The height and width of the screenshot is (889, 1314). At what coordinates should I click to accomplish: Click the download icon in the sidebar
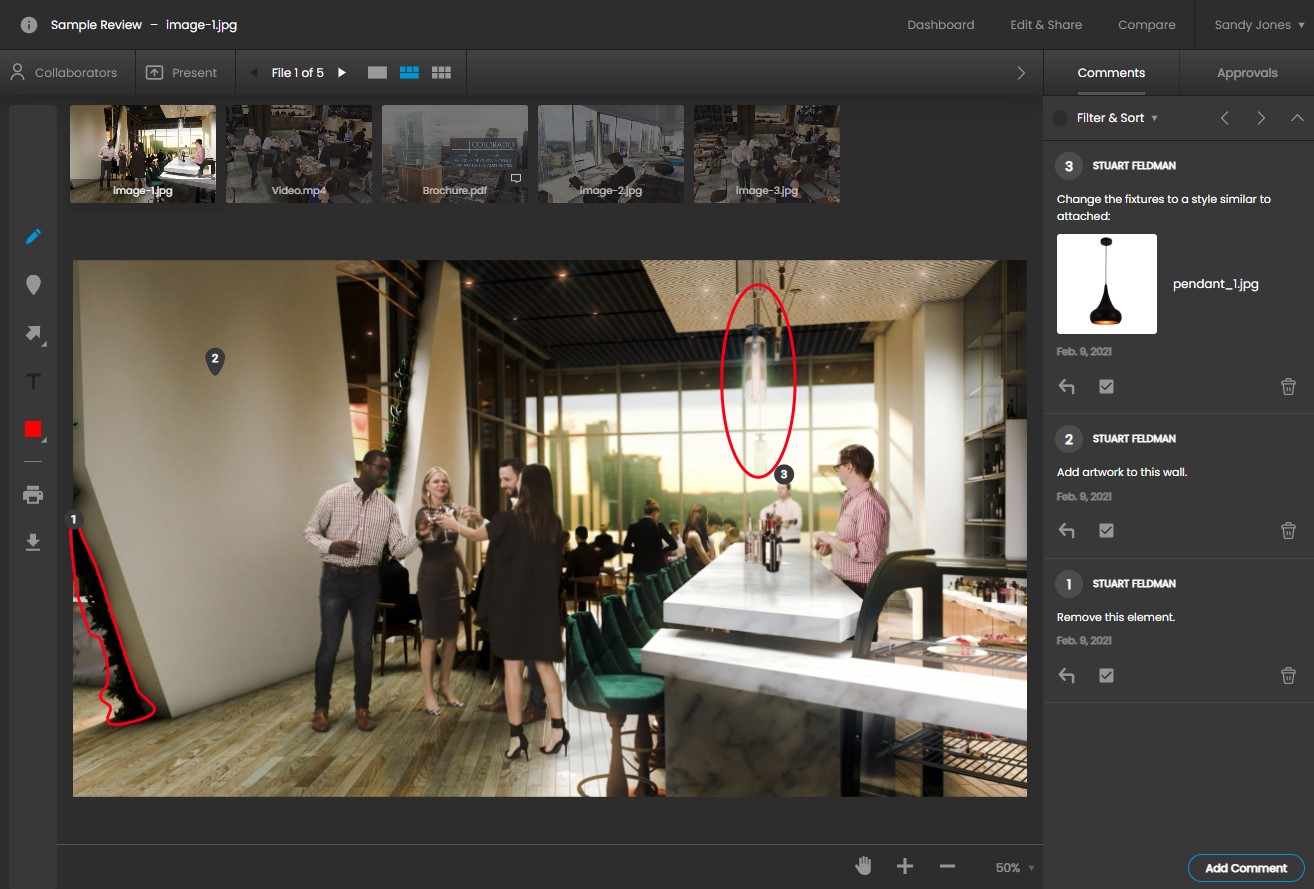33,541
